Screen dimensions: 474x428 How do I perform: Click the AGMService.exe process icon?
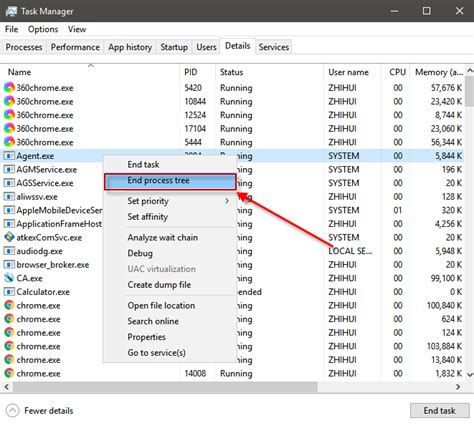pos(9,169)
